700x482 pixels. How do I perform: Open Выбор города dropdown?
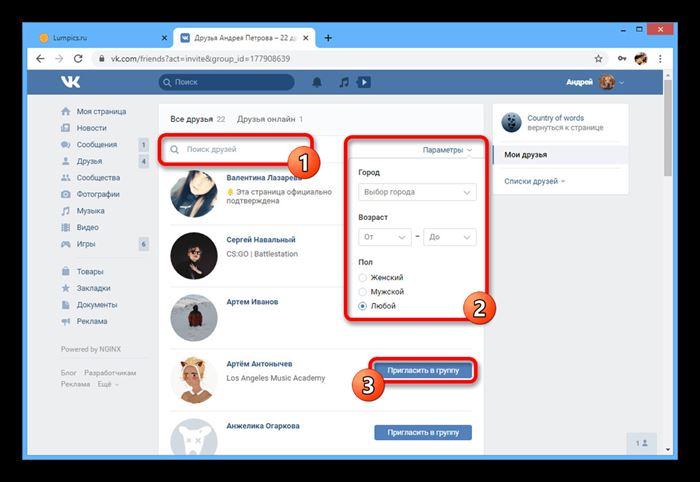coord(417,192)
